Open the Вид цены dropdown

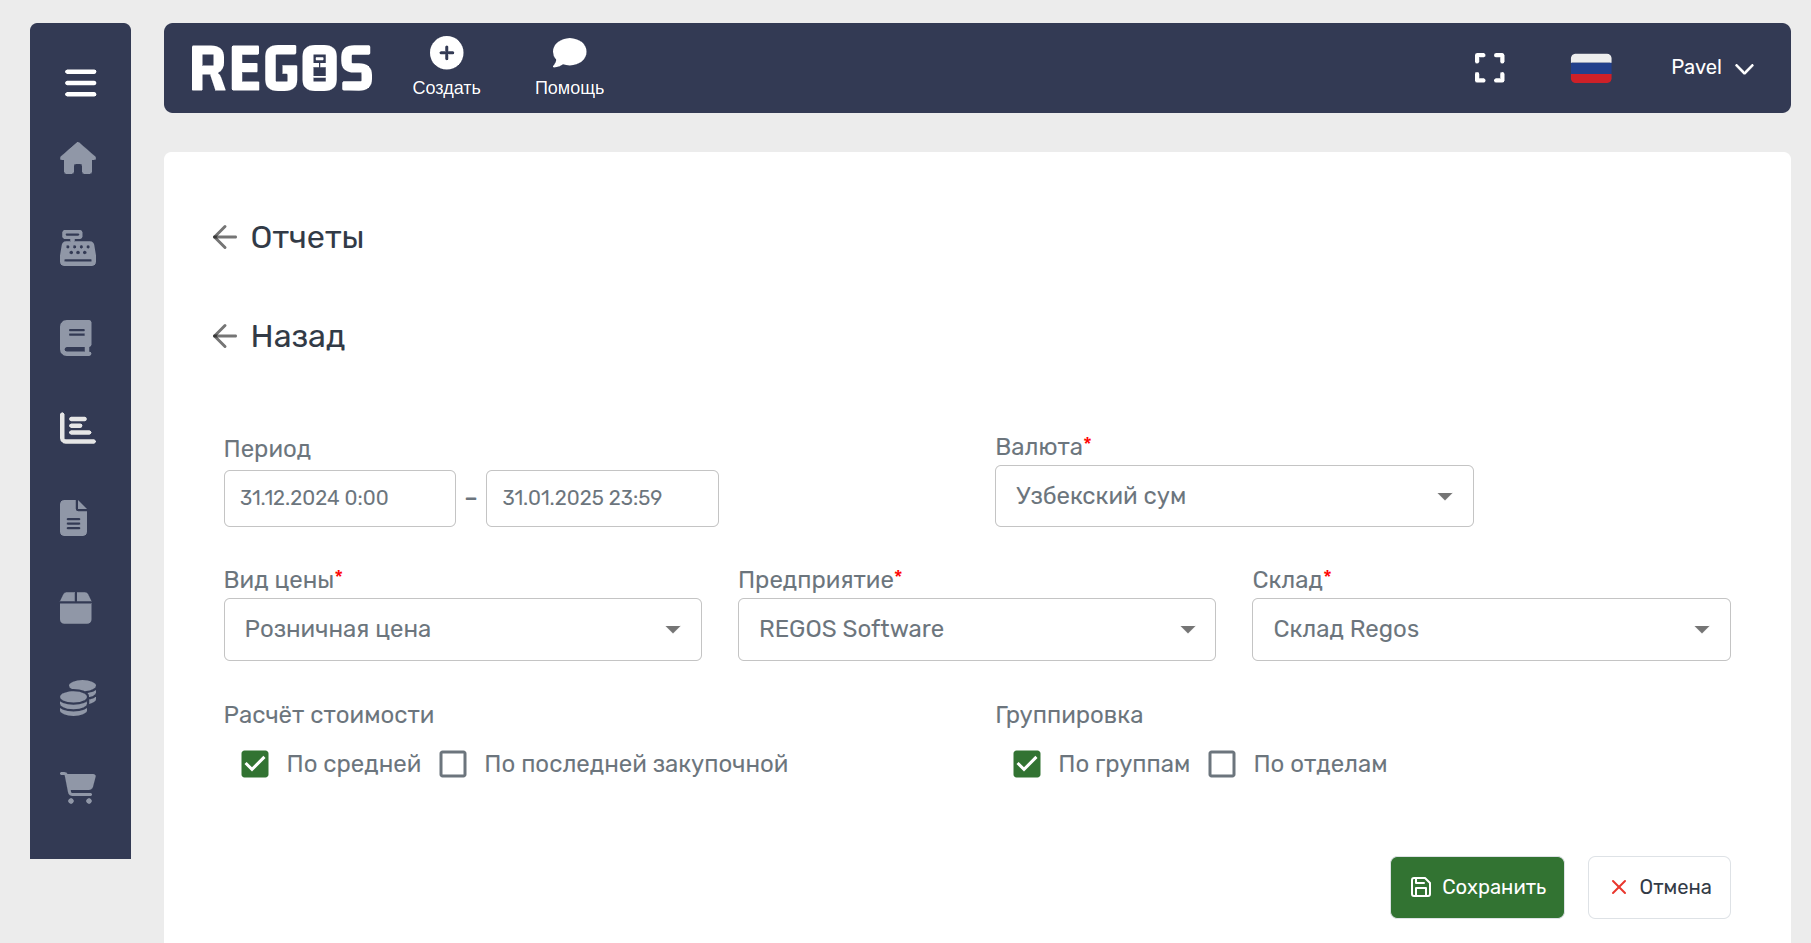click(462, 630)
